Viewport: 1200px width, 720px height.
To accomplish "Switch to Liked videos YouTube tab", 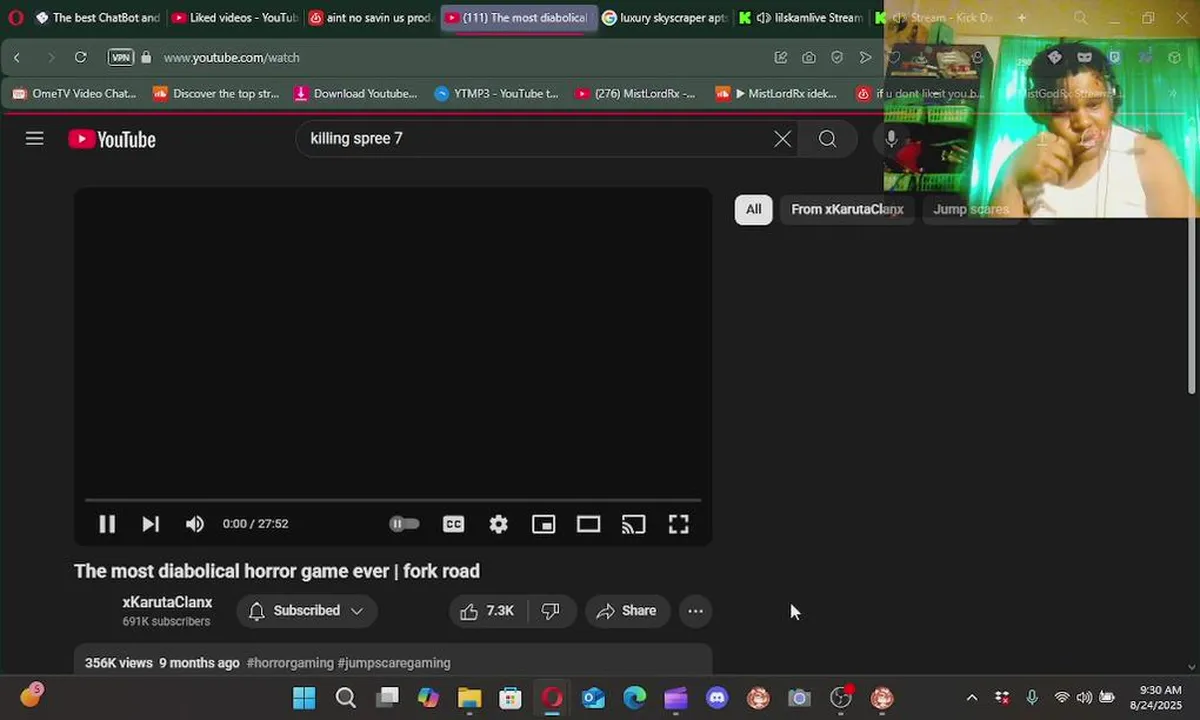I will (x=233, y=18).
